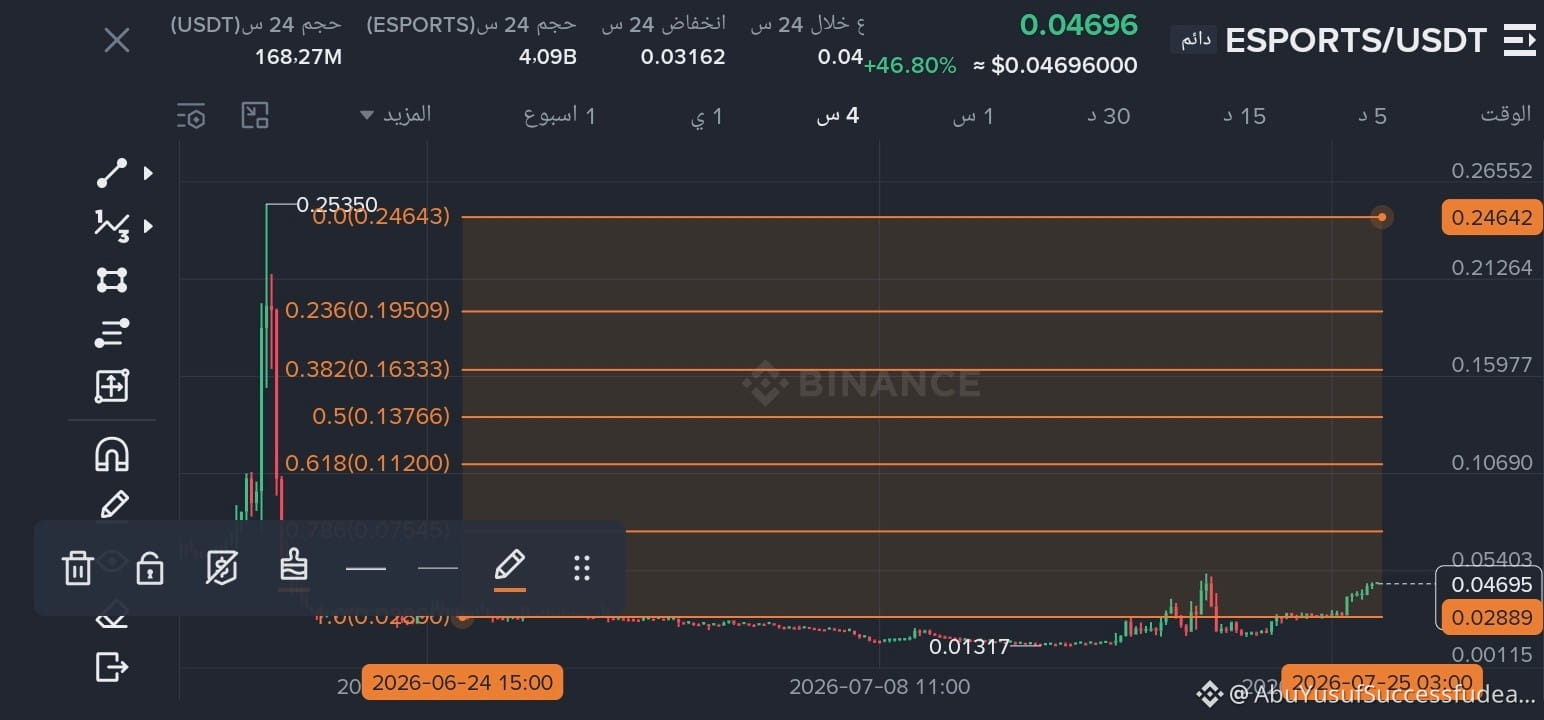Toggle the drawing background fill icon
The image size is (1544, 720).
221,568
